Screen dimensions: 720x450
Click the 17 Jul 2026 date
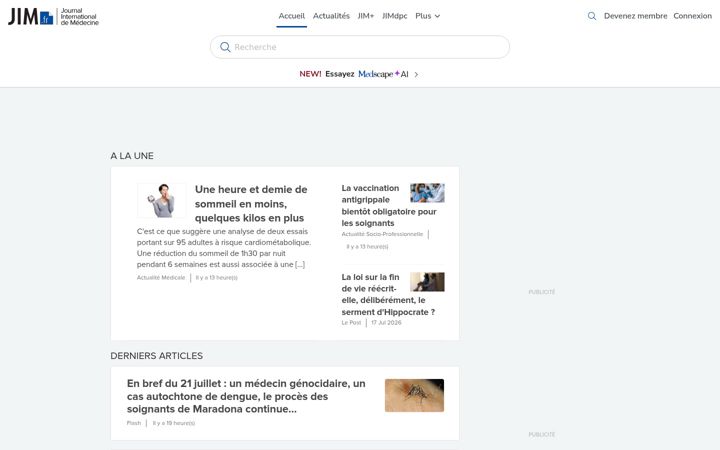point(386,323)
